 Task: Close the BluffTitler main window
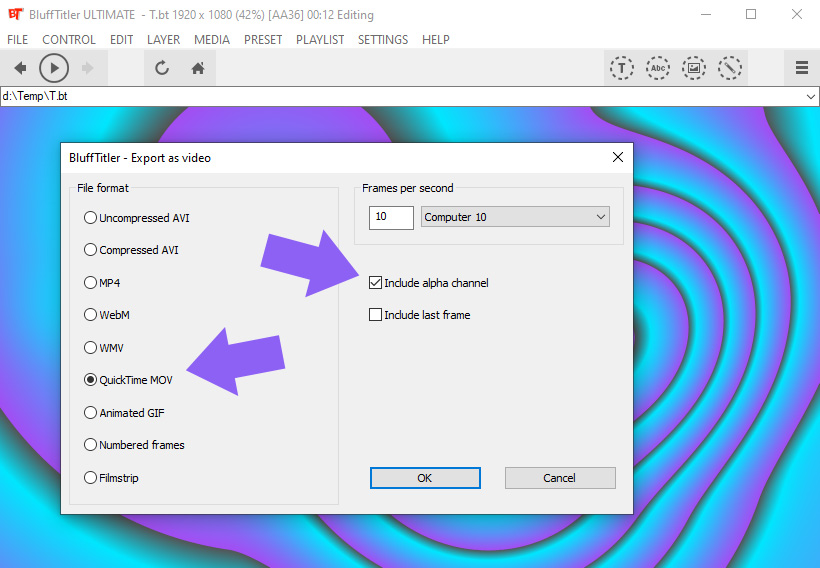pyautogui.click(x=796, y=15)
